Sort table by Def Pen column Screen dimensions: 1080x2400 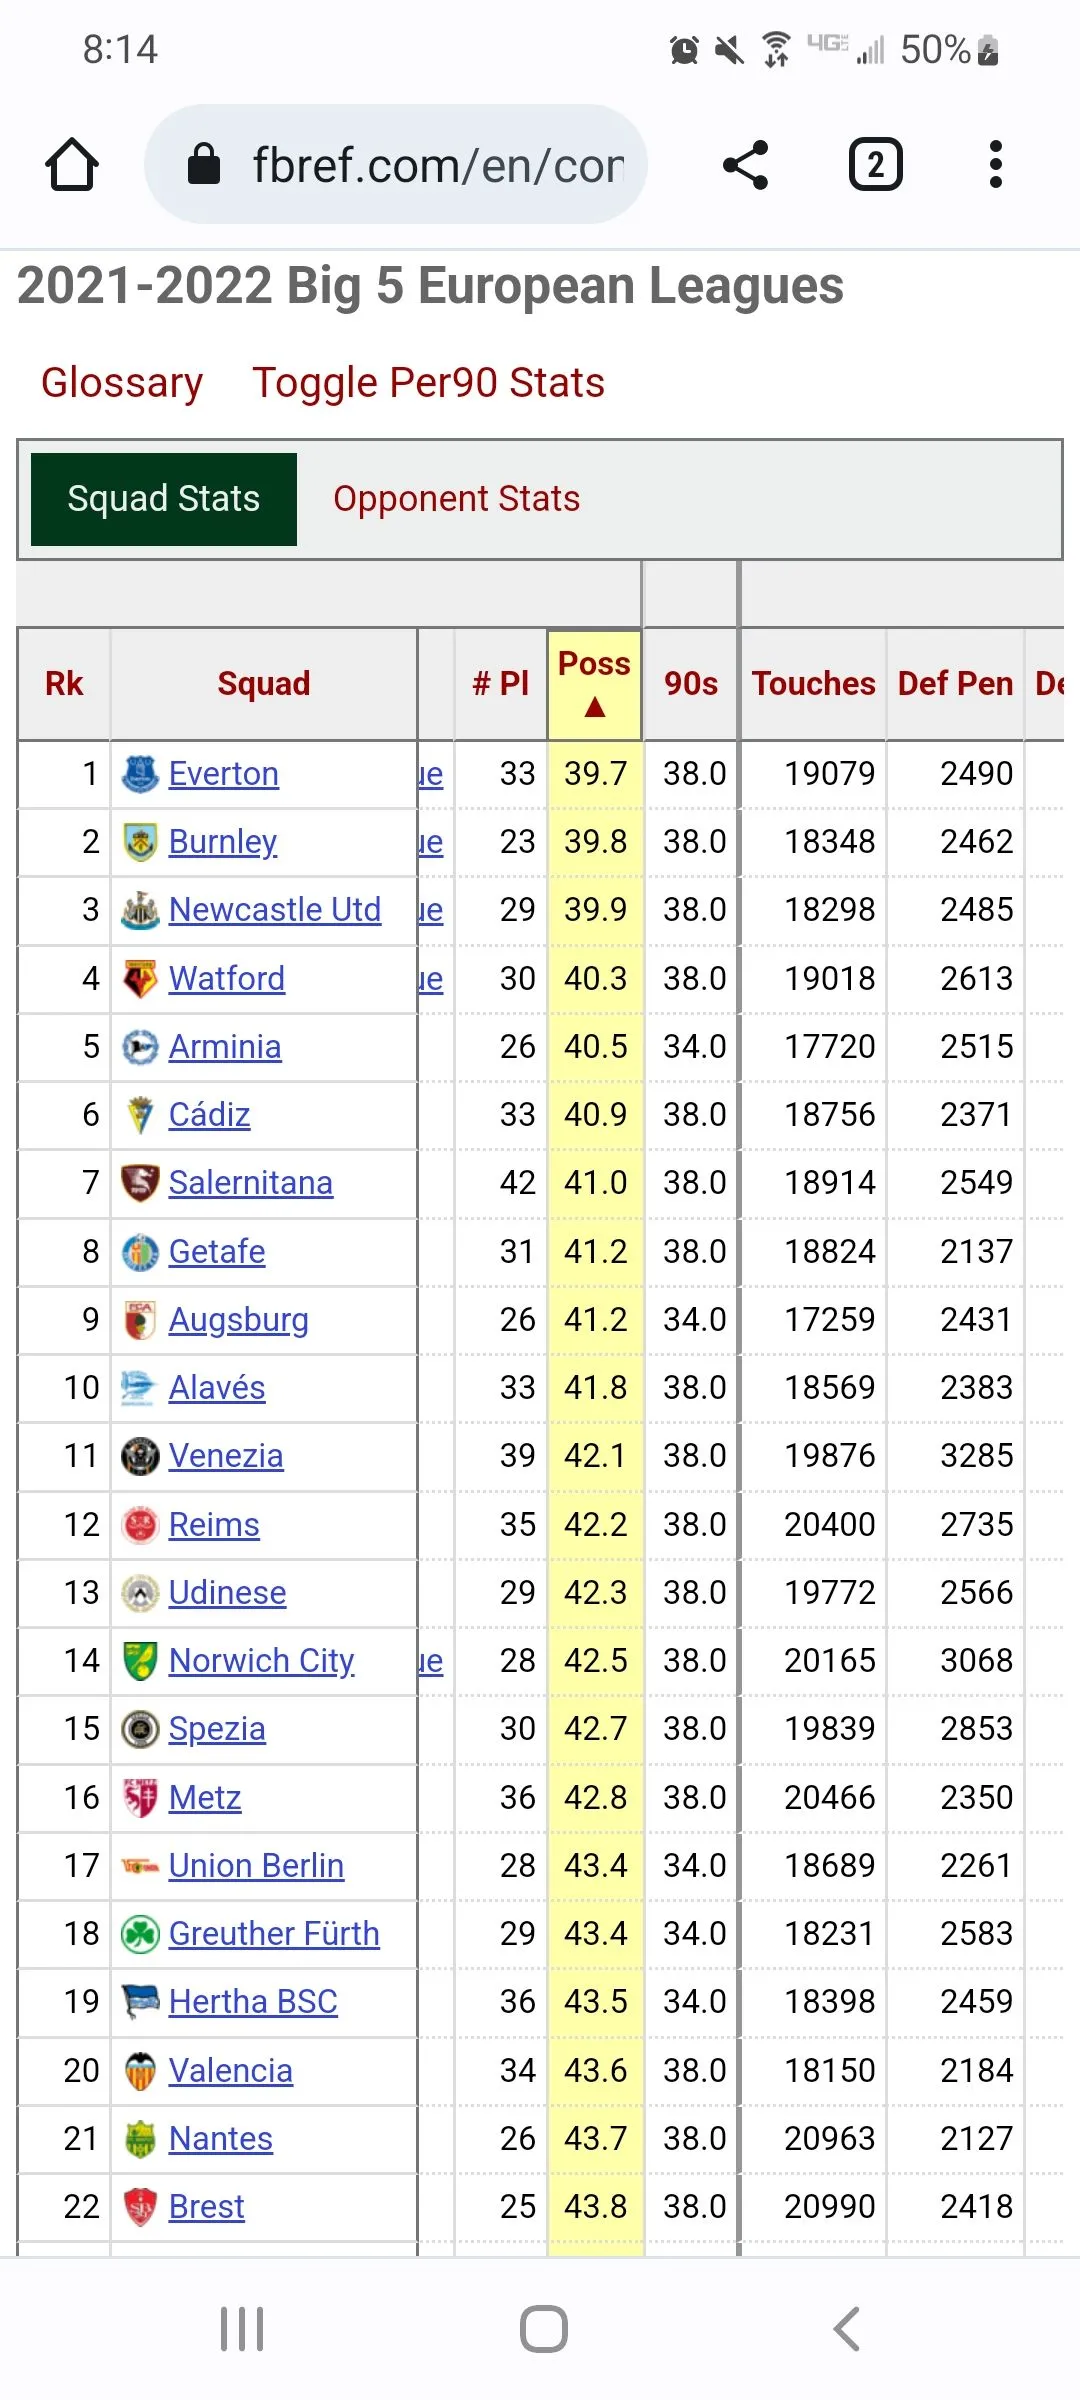coord(955,684)
